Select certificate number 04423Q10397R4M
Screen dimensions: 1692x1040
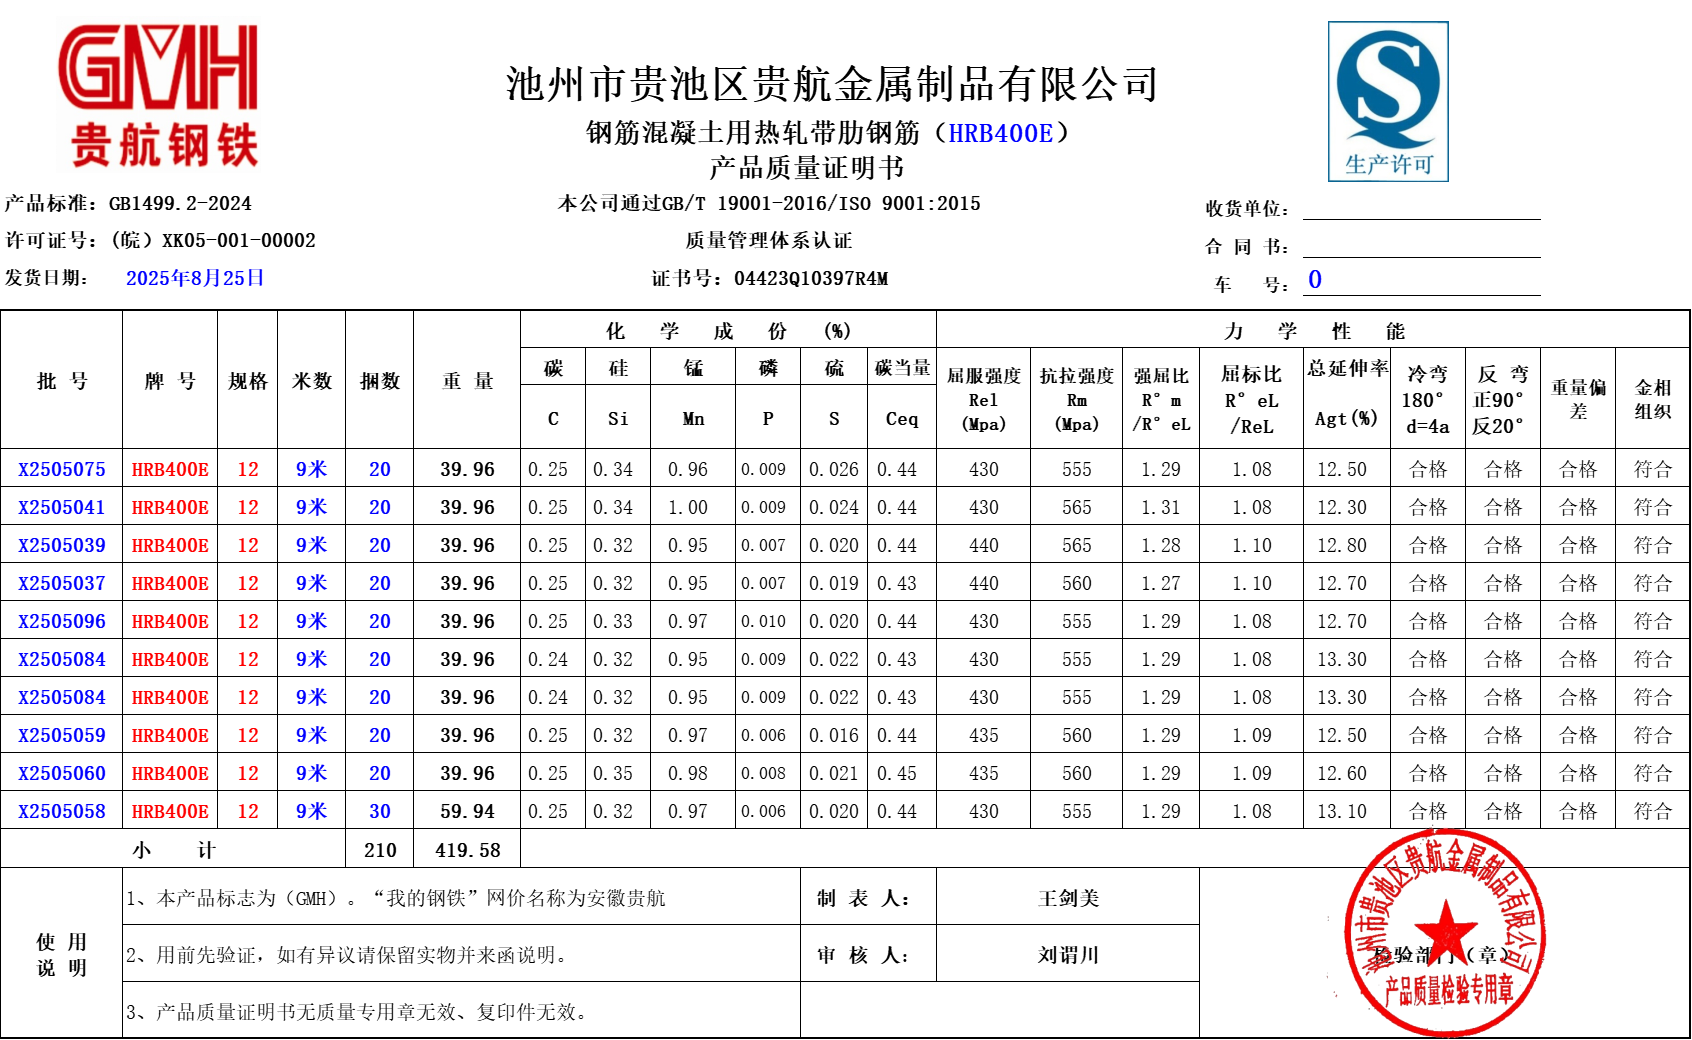point(811,278)
